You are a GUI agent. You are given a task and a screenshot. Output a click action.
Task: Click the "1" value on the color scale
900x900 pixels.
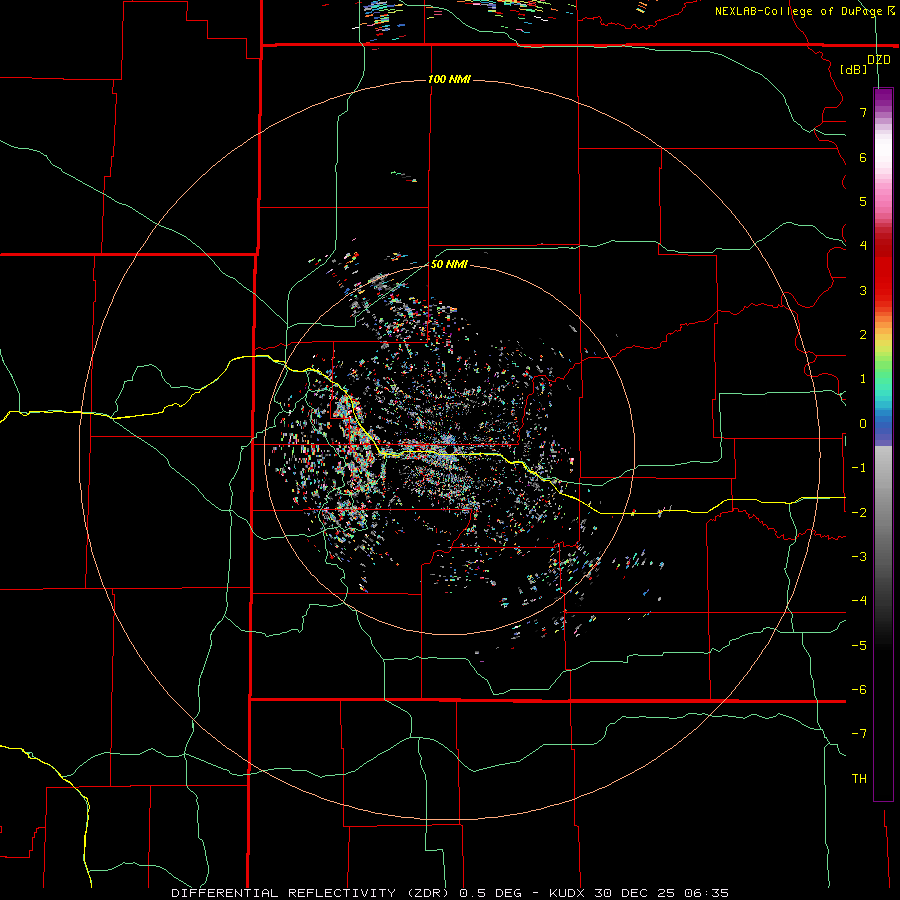point(863,379)
